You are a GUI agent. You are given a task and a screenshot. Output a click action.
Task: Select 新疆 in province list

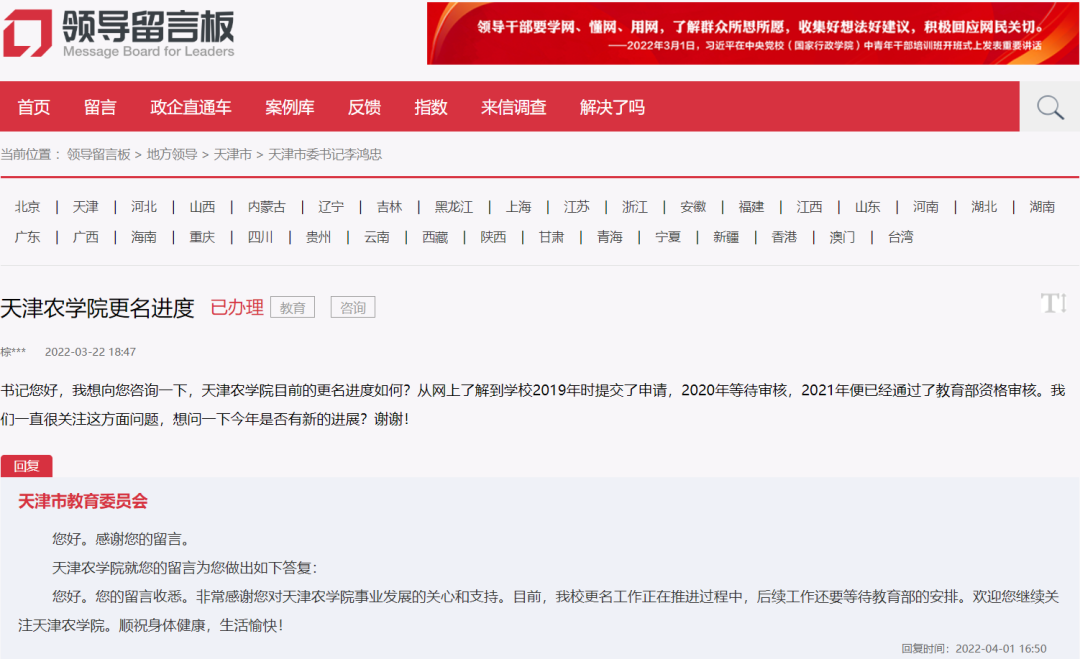[x=726, y=237]
